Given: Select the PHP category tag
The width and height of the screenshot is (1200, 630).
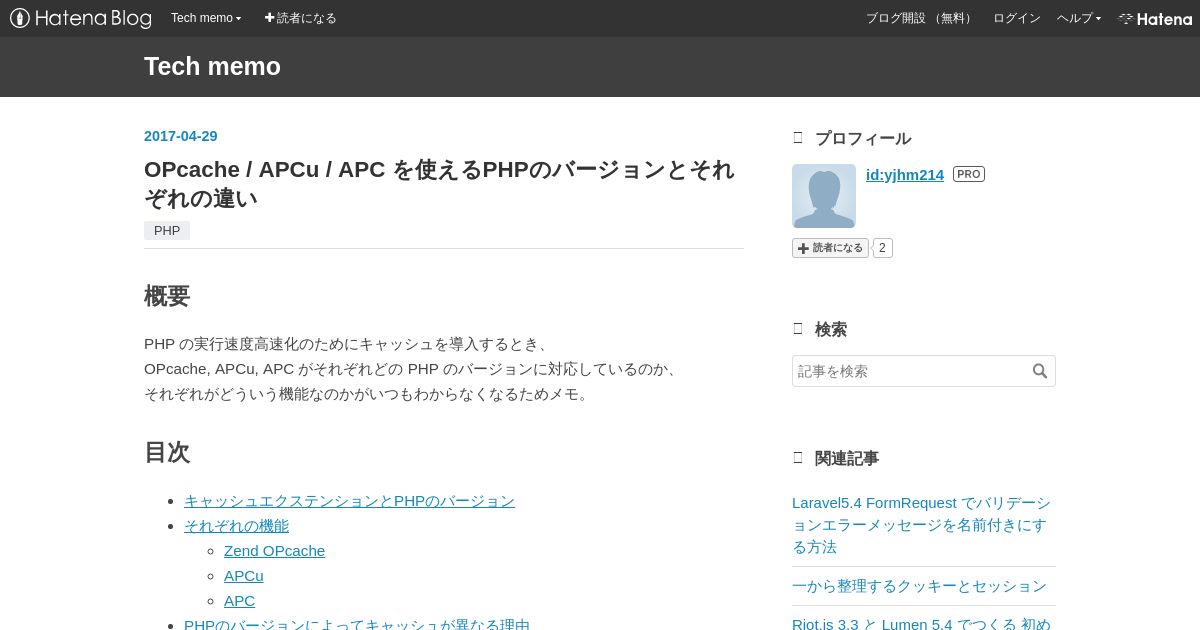Looking at the screenshot, I should coord(167,230).
